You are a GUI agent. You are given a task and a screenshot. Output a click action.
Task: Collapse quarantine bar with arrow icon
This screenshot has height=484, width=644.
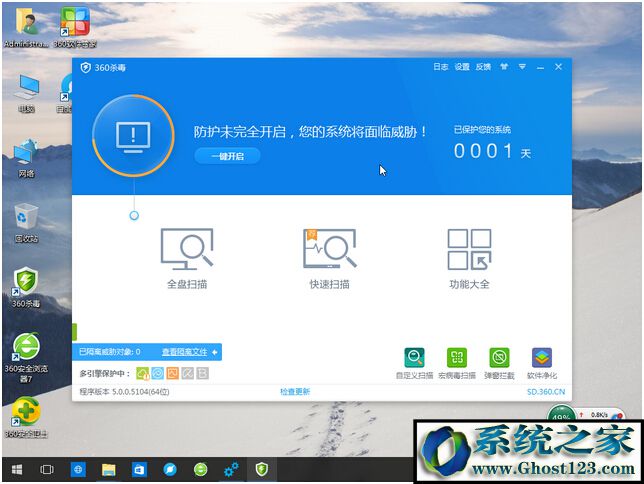(x=215, y=352)
